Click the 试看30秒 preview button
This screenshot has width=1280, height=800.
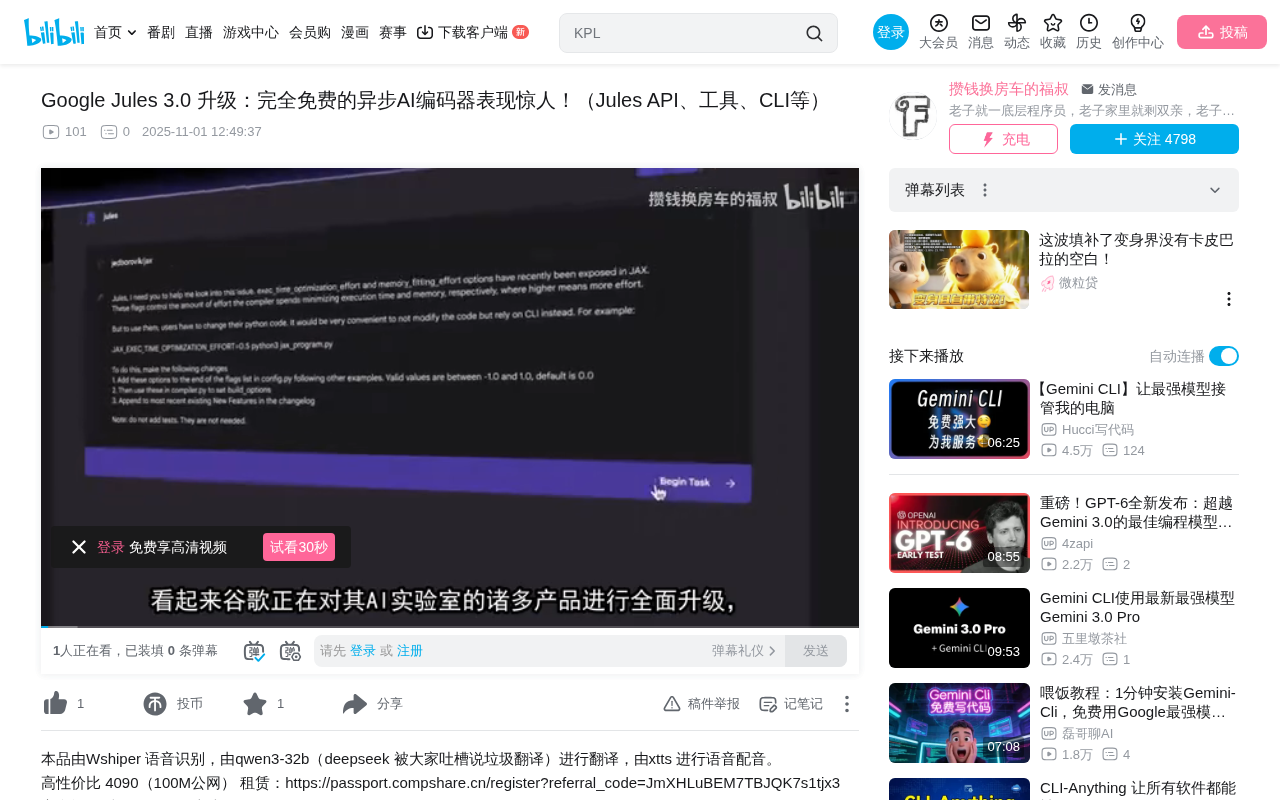(x=299, y=547)
